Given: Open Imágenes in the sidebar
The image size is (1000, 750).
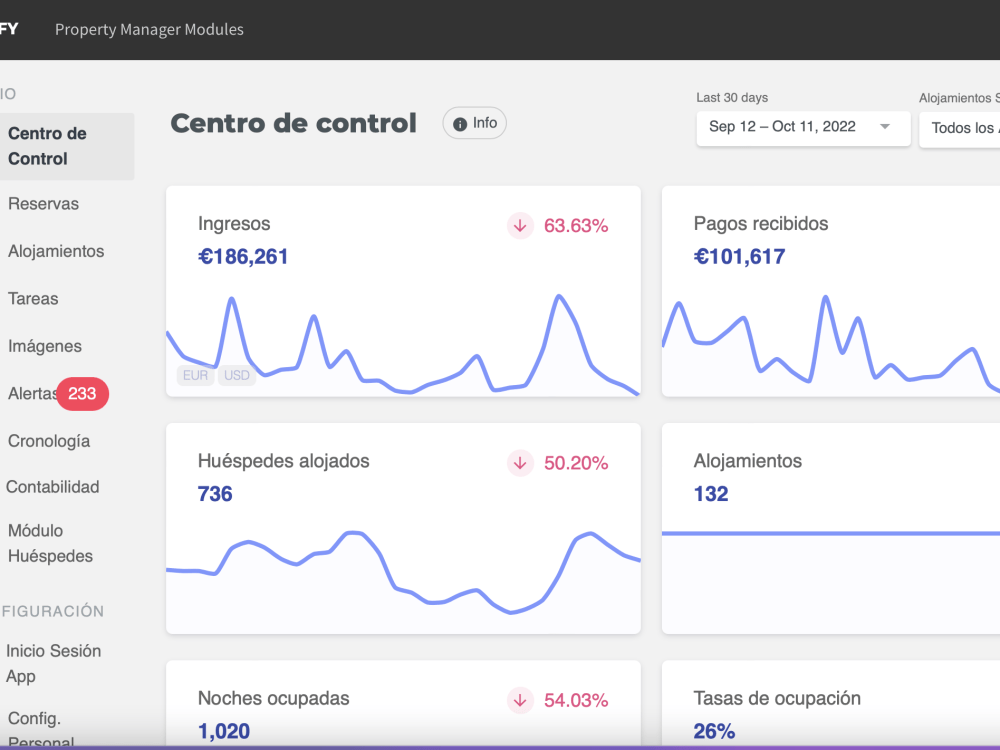Looking at the screenshot, I should 45,346.
